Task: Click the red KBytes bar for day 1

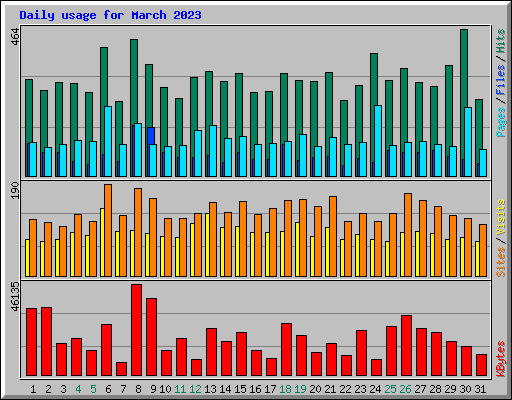Action: (31, 342)
